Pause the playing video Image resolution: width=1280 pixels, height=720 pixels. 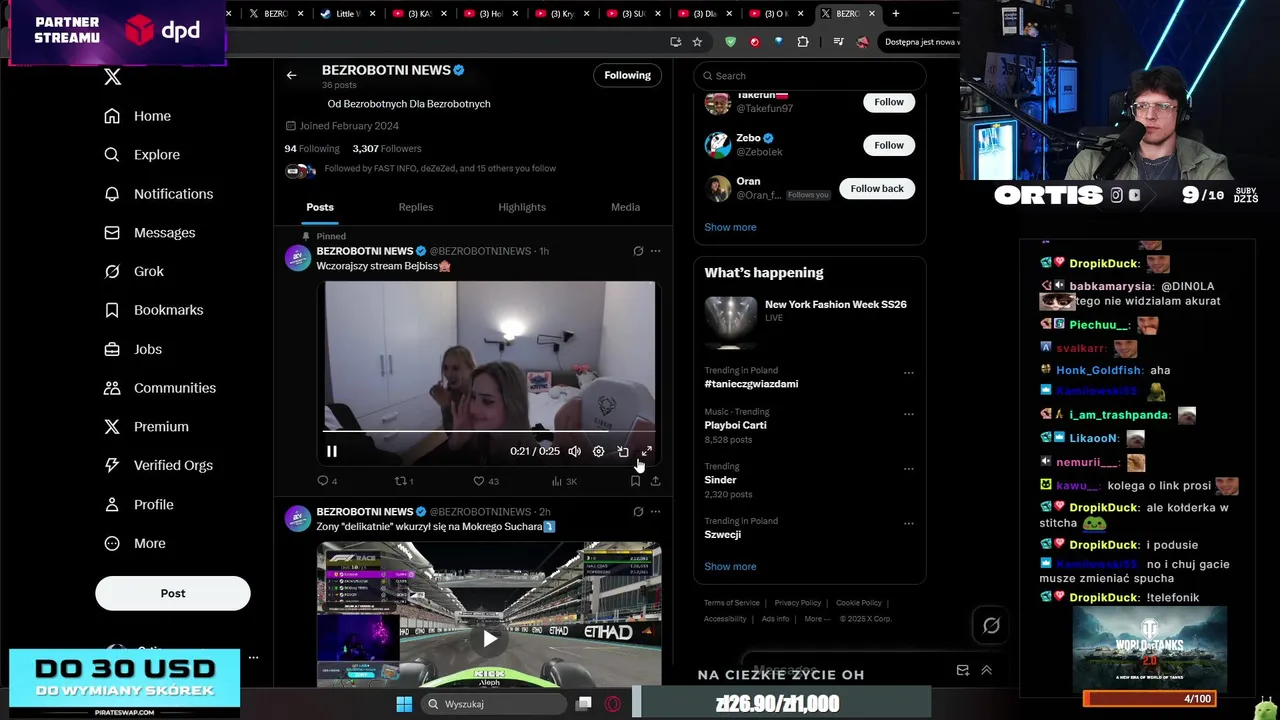(332, 451)
